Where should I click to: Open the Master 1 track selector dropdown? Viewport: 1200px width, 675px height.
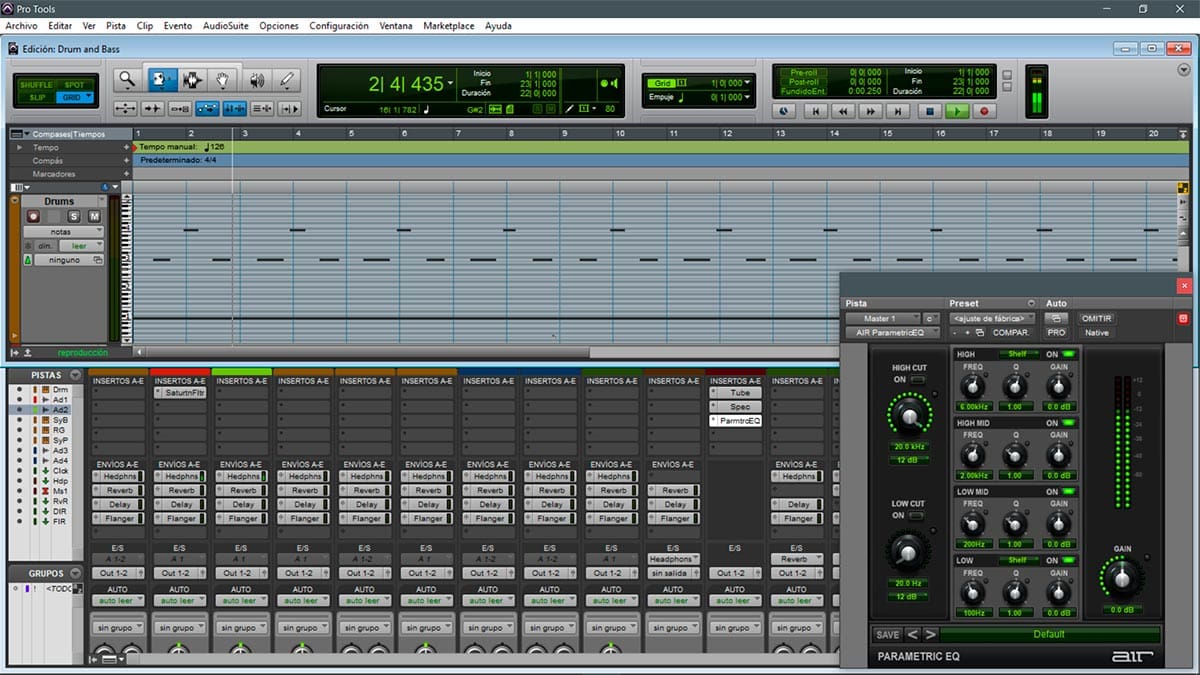[x=881, y=318]
